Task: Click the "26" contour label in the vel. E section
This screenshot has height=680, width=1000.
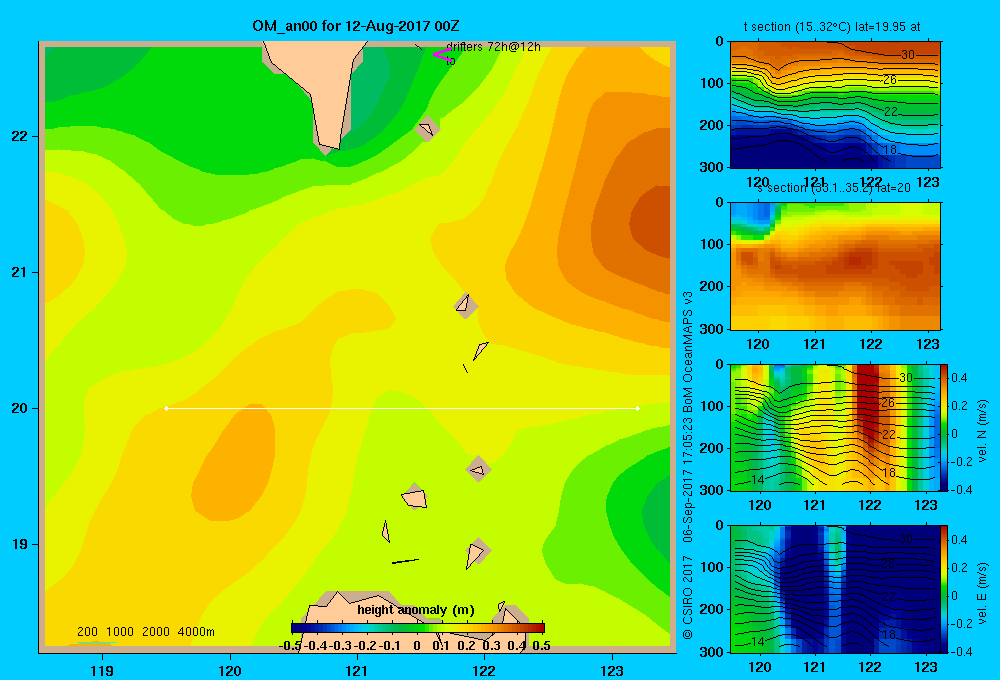Action: 888,565
